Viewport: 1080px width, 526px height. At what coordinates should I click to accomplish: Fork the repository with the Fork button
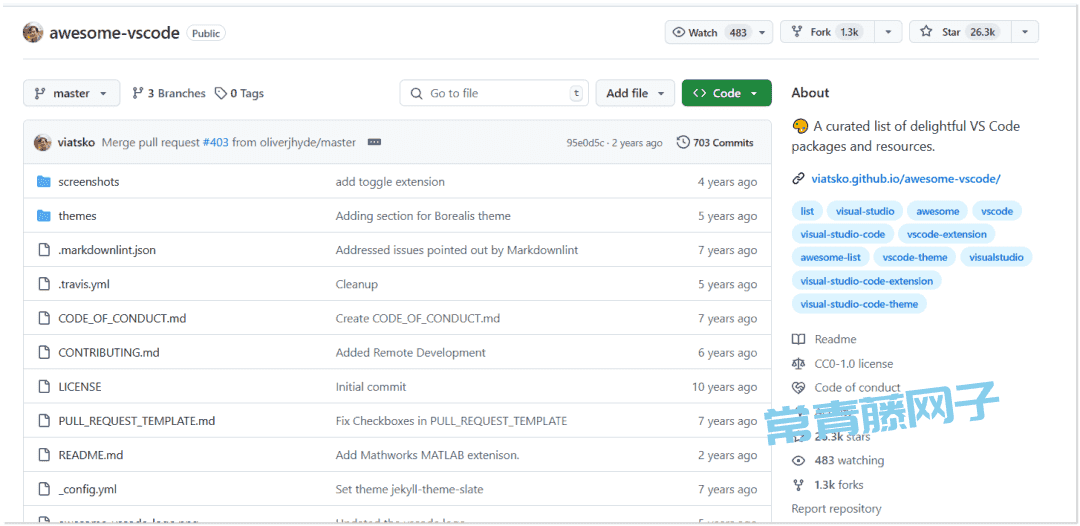[x=828, y=32]
